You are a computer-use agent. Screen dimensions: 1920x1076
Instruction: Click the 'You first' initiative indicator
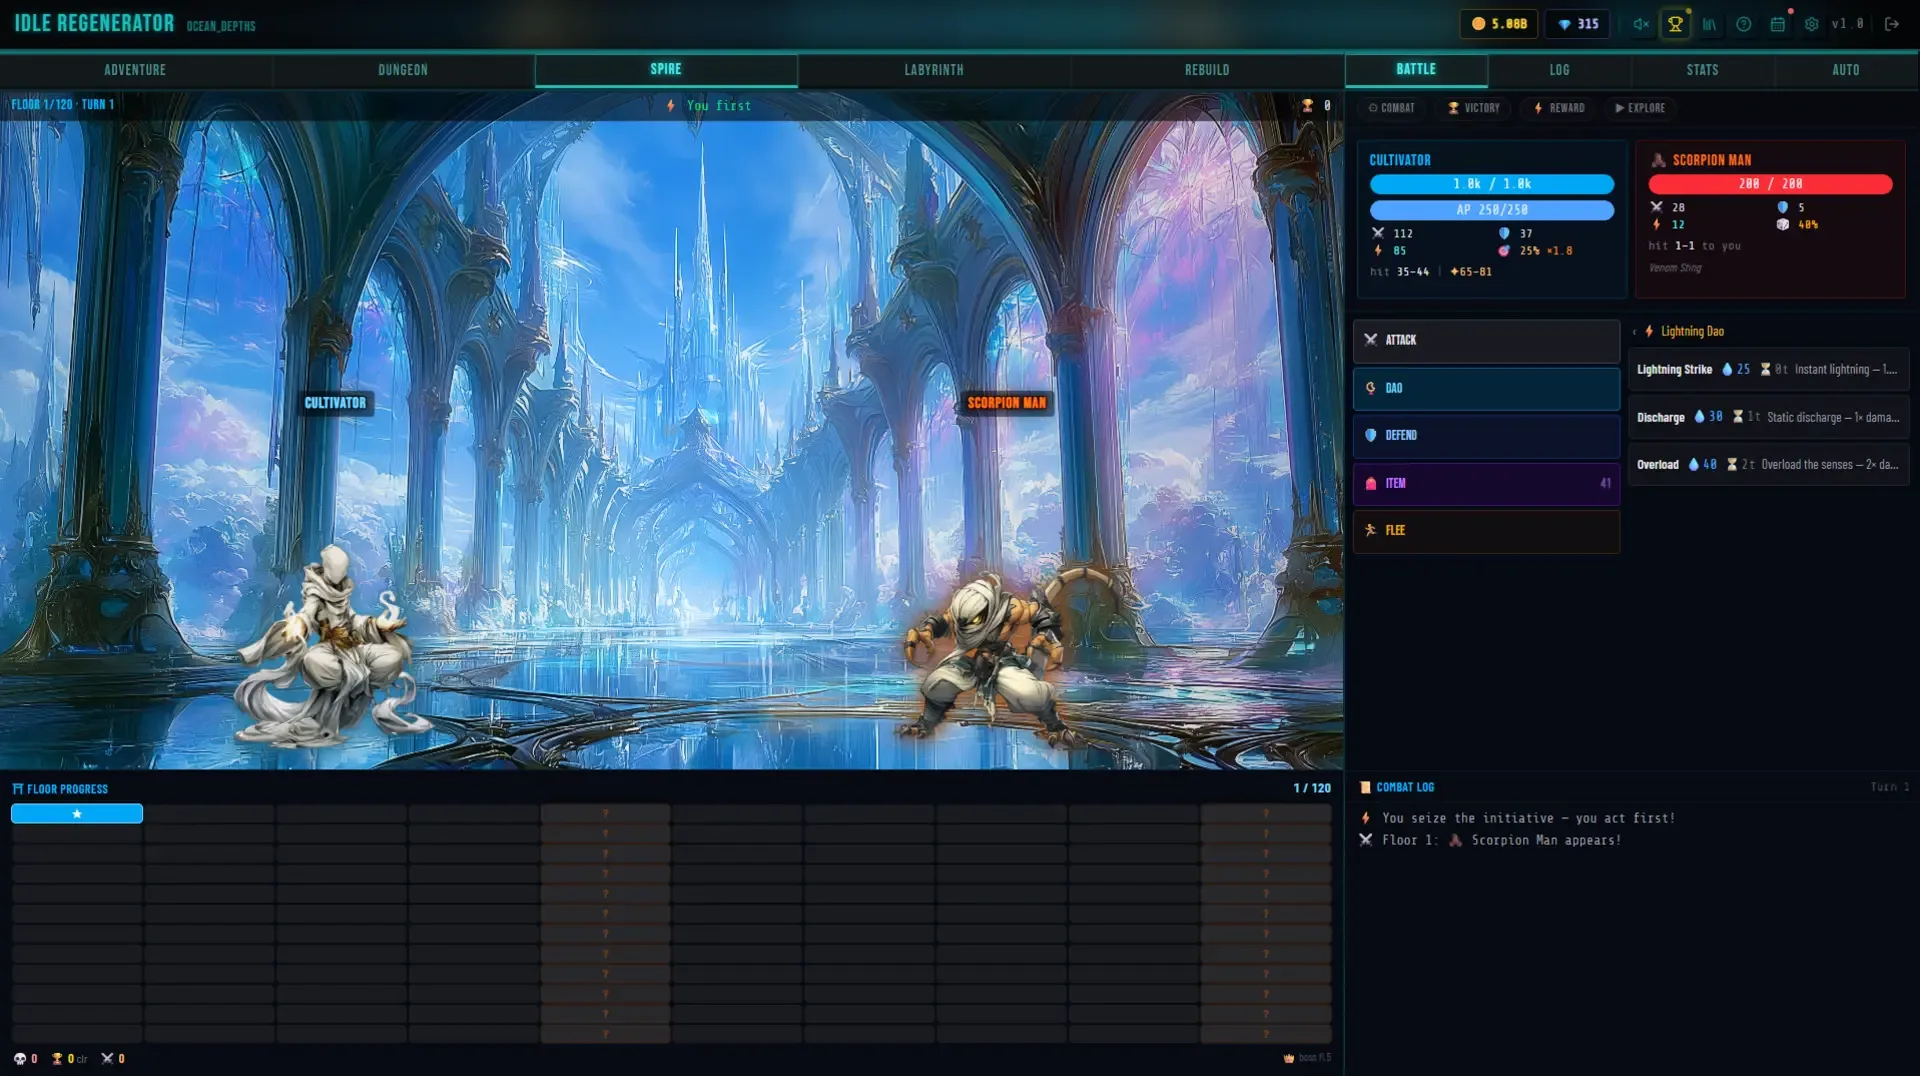tap(709, 105)
